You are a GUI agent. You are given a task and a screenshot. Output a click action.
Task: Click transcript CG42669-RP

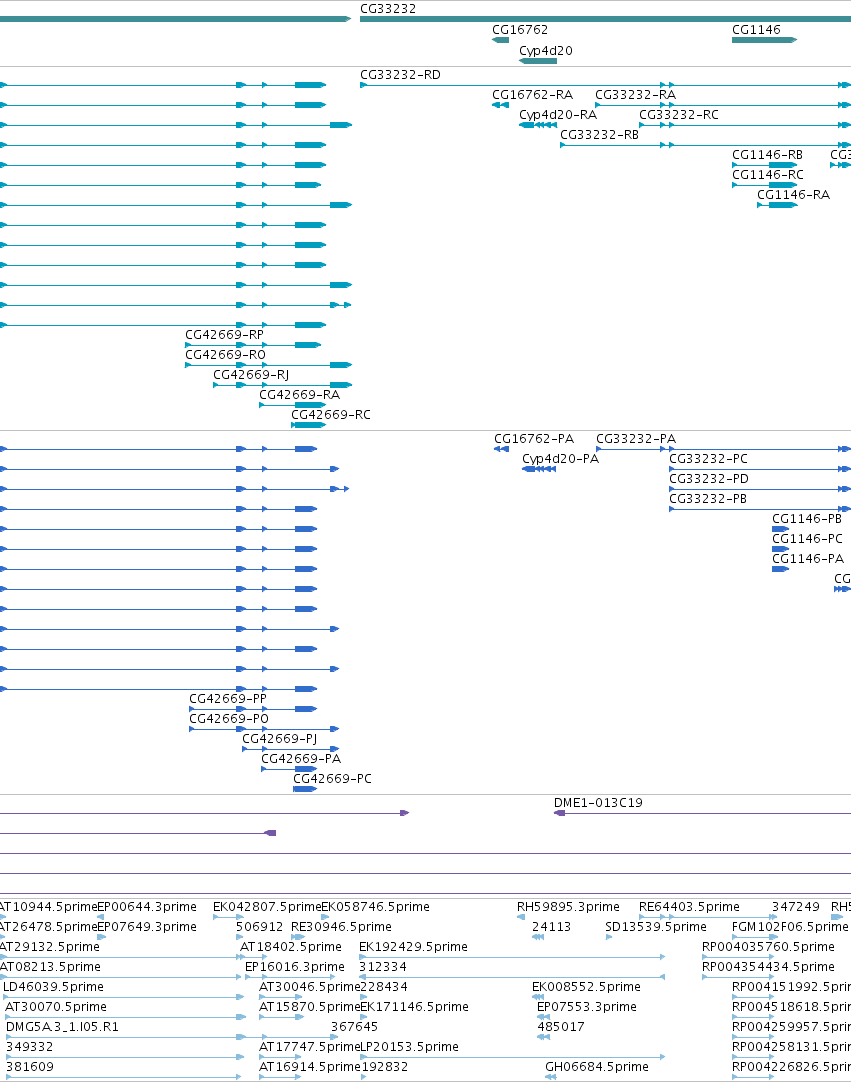224,335
